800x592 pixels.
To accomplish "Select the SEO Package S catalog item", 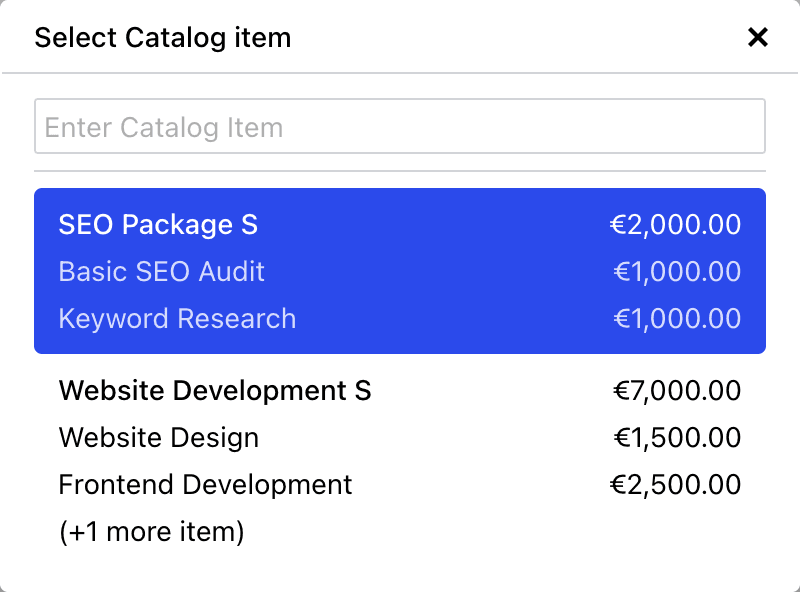I will (x=158, y=225).
